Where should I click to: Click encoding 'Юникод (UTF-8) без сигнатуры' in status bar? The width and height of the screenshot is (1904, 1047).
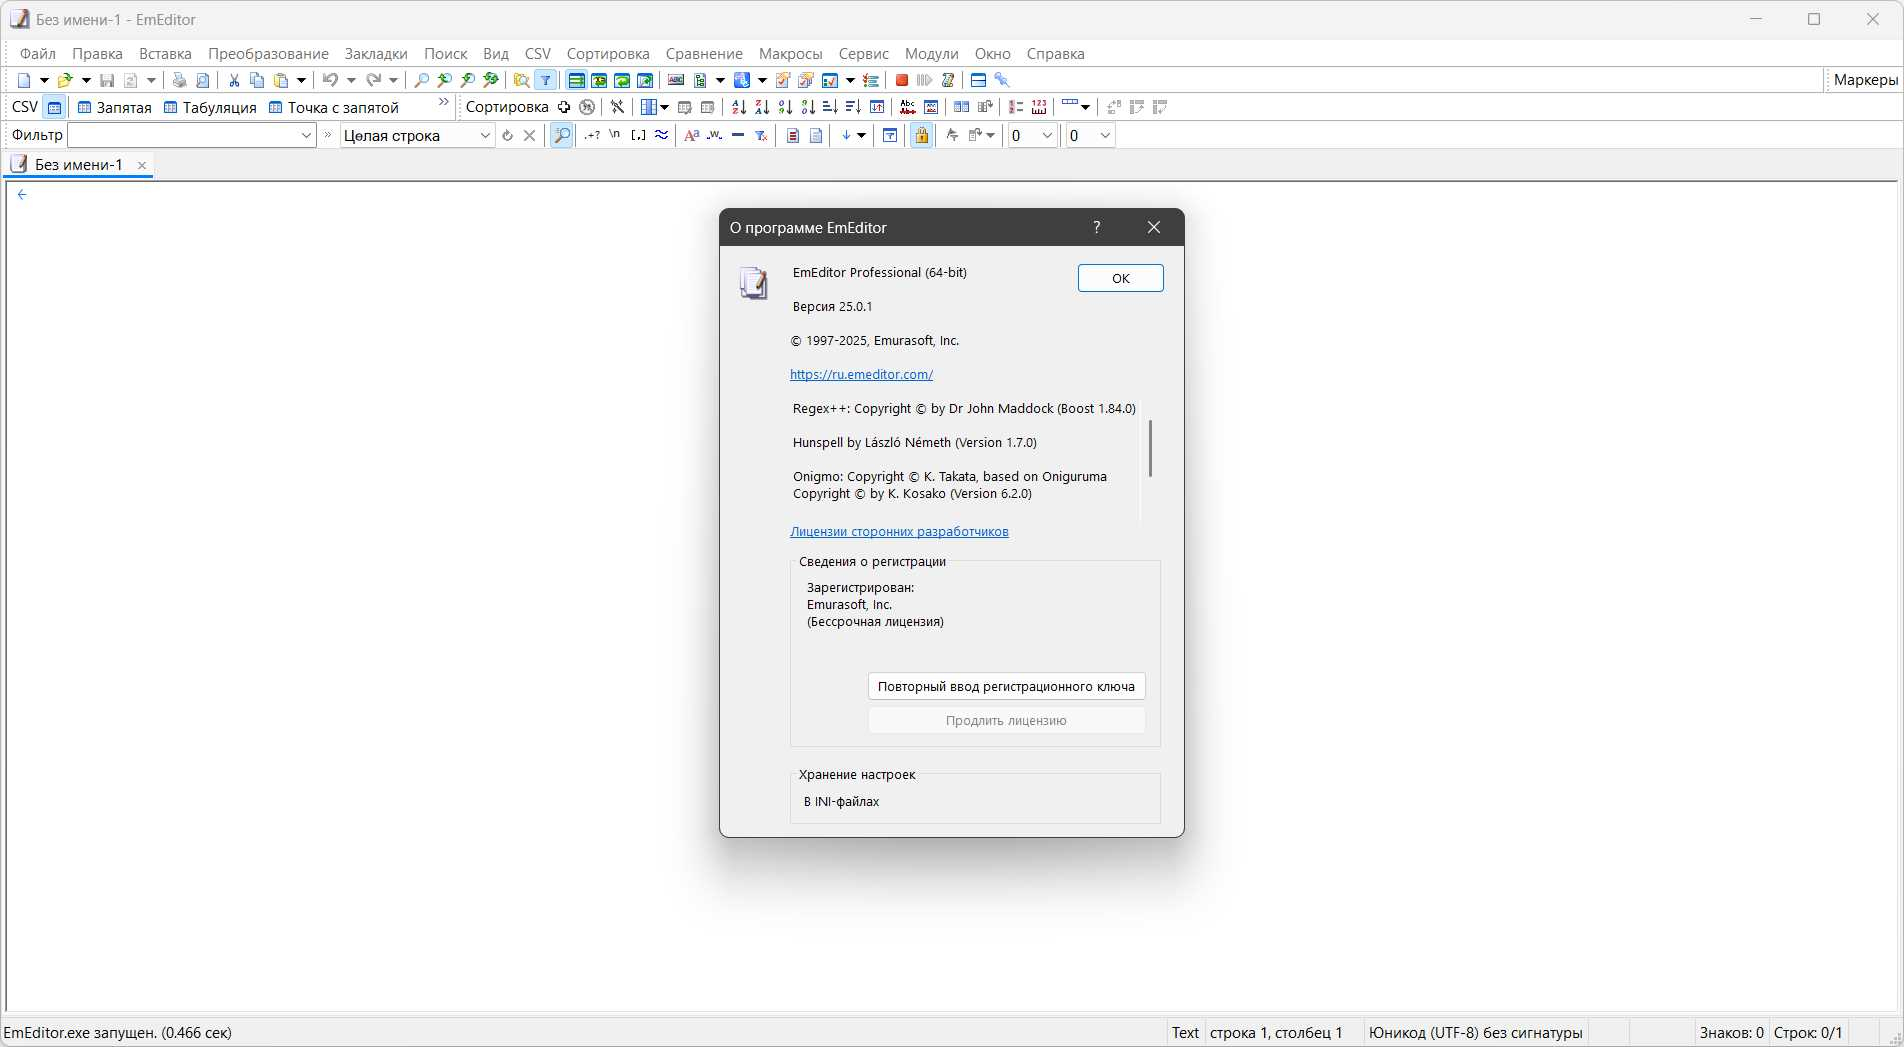coord(1475,1032)
